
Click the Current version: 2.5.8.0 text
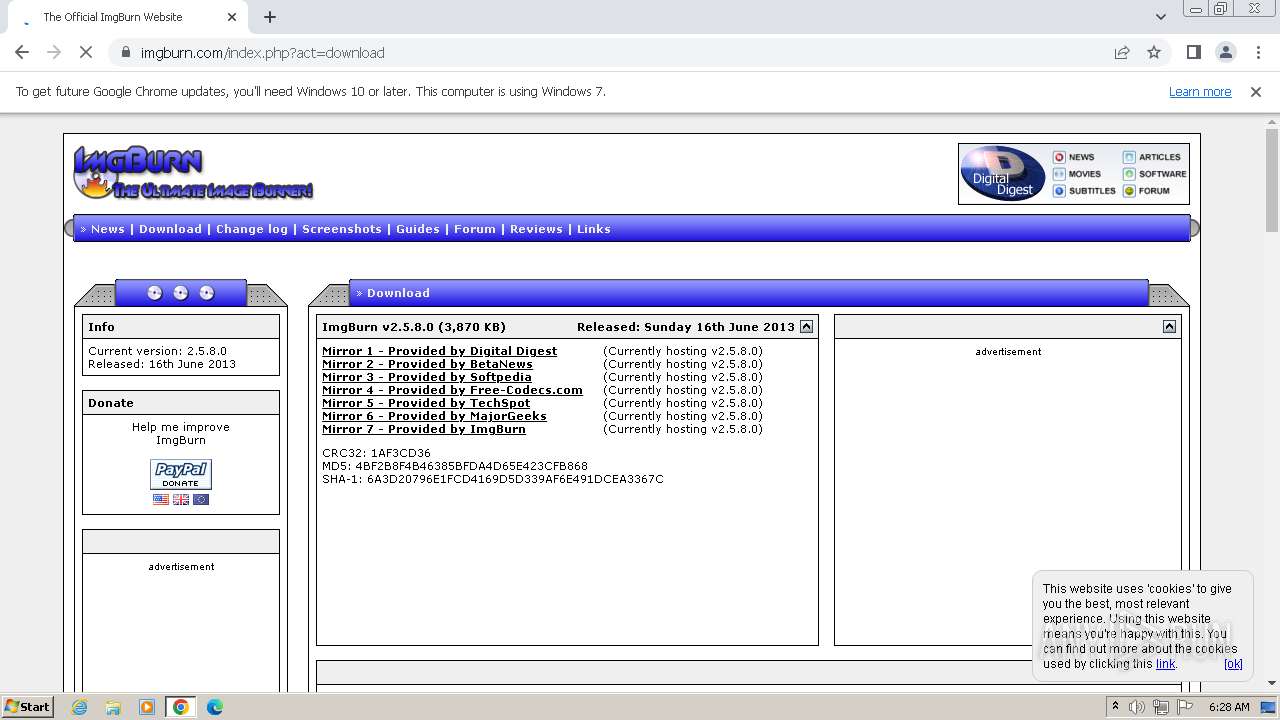tap(157, 351)
